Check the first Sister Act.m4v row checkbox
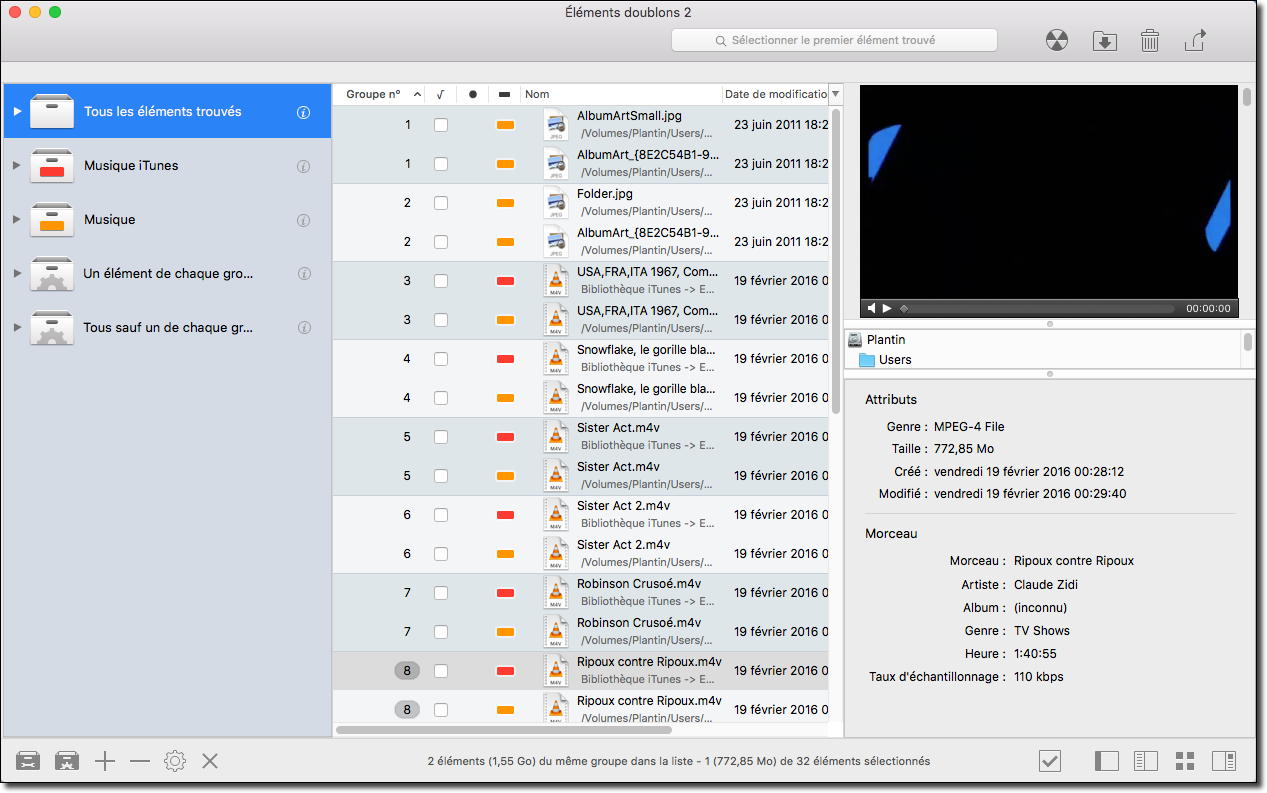Screen dimensions: 1267x793 tap(441, 437)
